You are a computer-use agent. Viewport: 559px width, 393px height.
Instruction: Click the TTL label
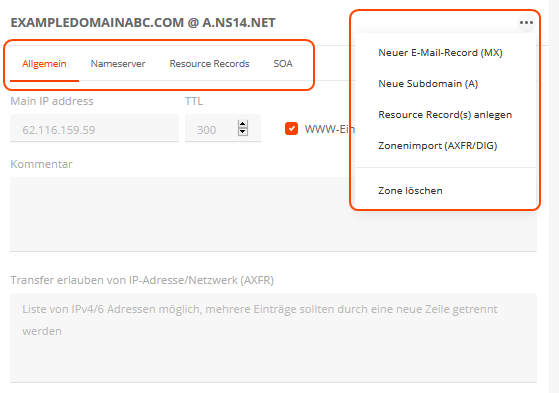coord(194,101)
